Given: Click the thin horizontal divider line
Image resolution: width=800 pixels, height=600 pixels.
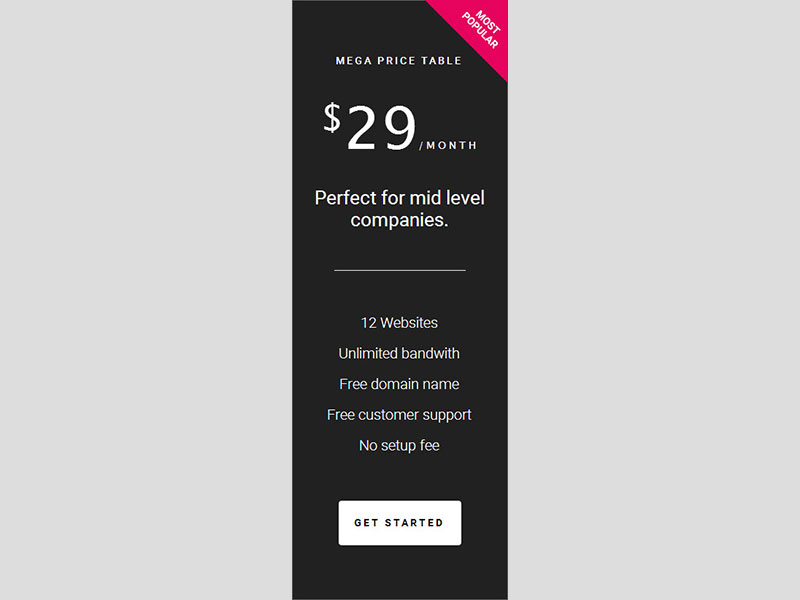Looking at the screenshot, I should tap(399, 270).
